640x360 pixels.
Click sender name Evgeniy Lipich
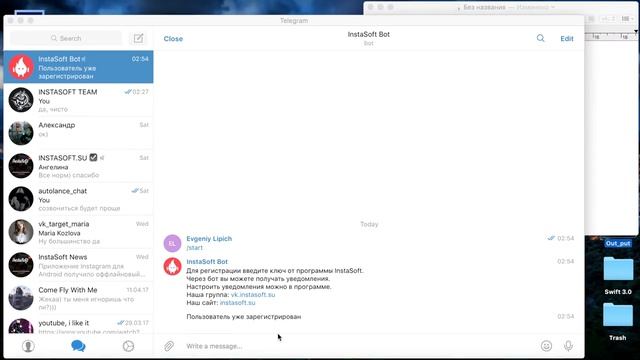coord(209,239)
